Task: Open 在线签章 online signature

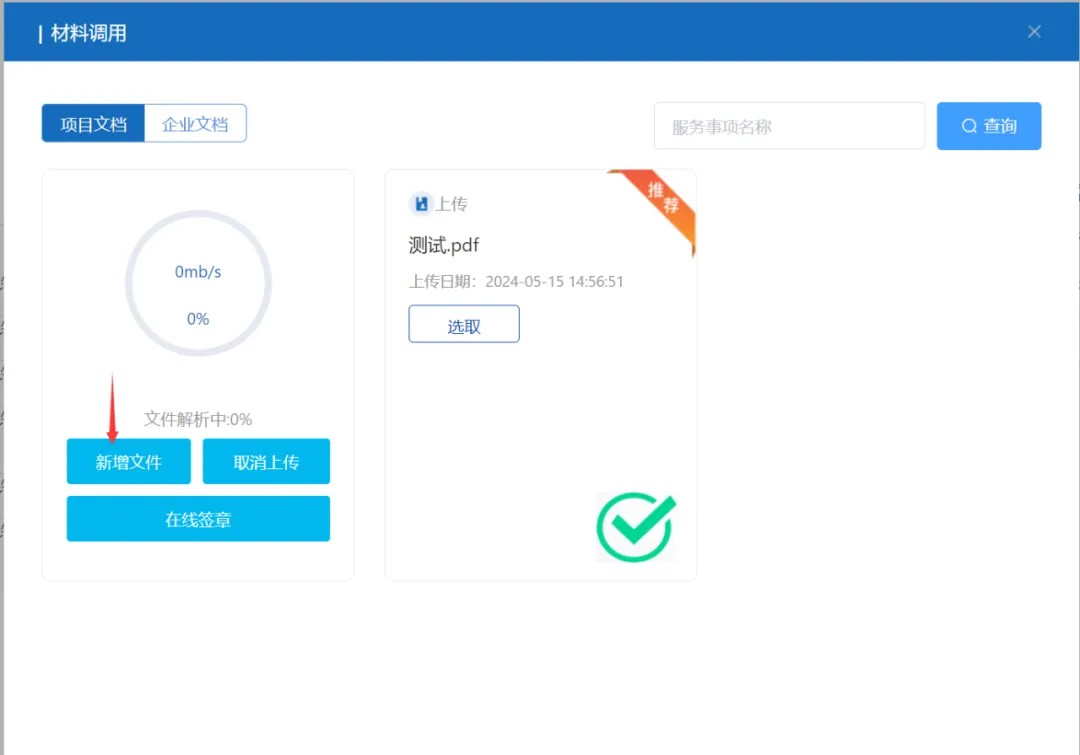Action: [198, 519]
